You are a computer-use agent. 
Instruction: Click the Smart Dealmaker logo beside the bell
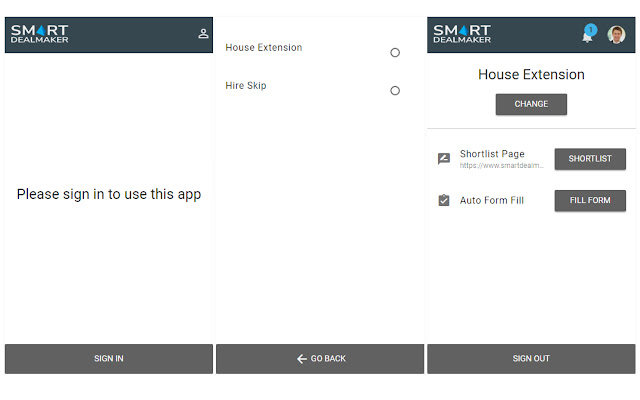pyautogui.click(x=461, y=34)
